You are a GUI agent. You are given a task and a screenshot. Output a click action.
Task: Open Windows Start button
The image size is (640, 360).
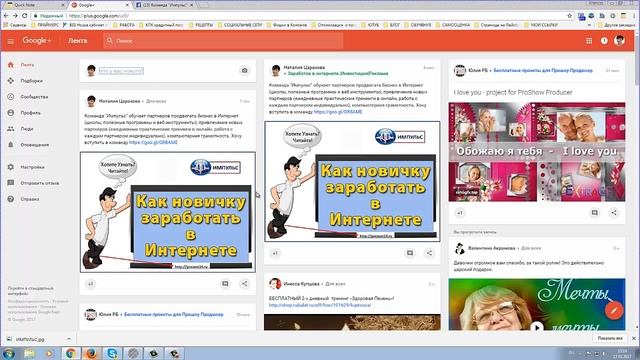9,353
